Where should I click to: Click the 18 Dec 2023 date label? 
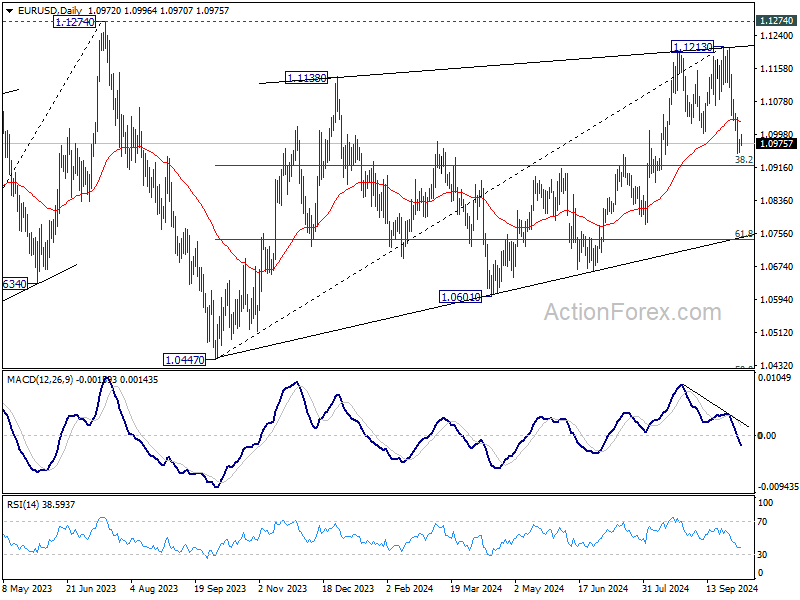point(348,588)
